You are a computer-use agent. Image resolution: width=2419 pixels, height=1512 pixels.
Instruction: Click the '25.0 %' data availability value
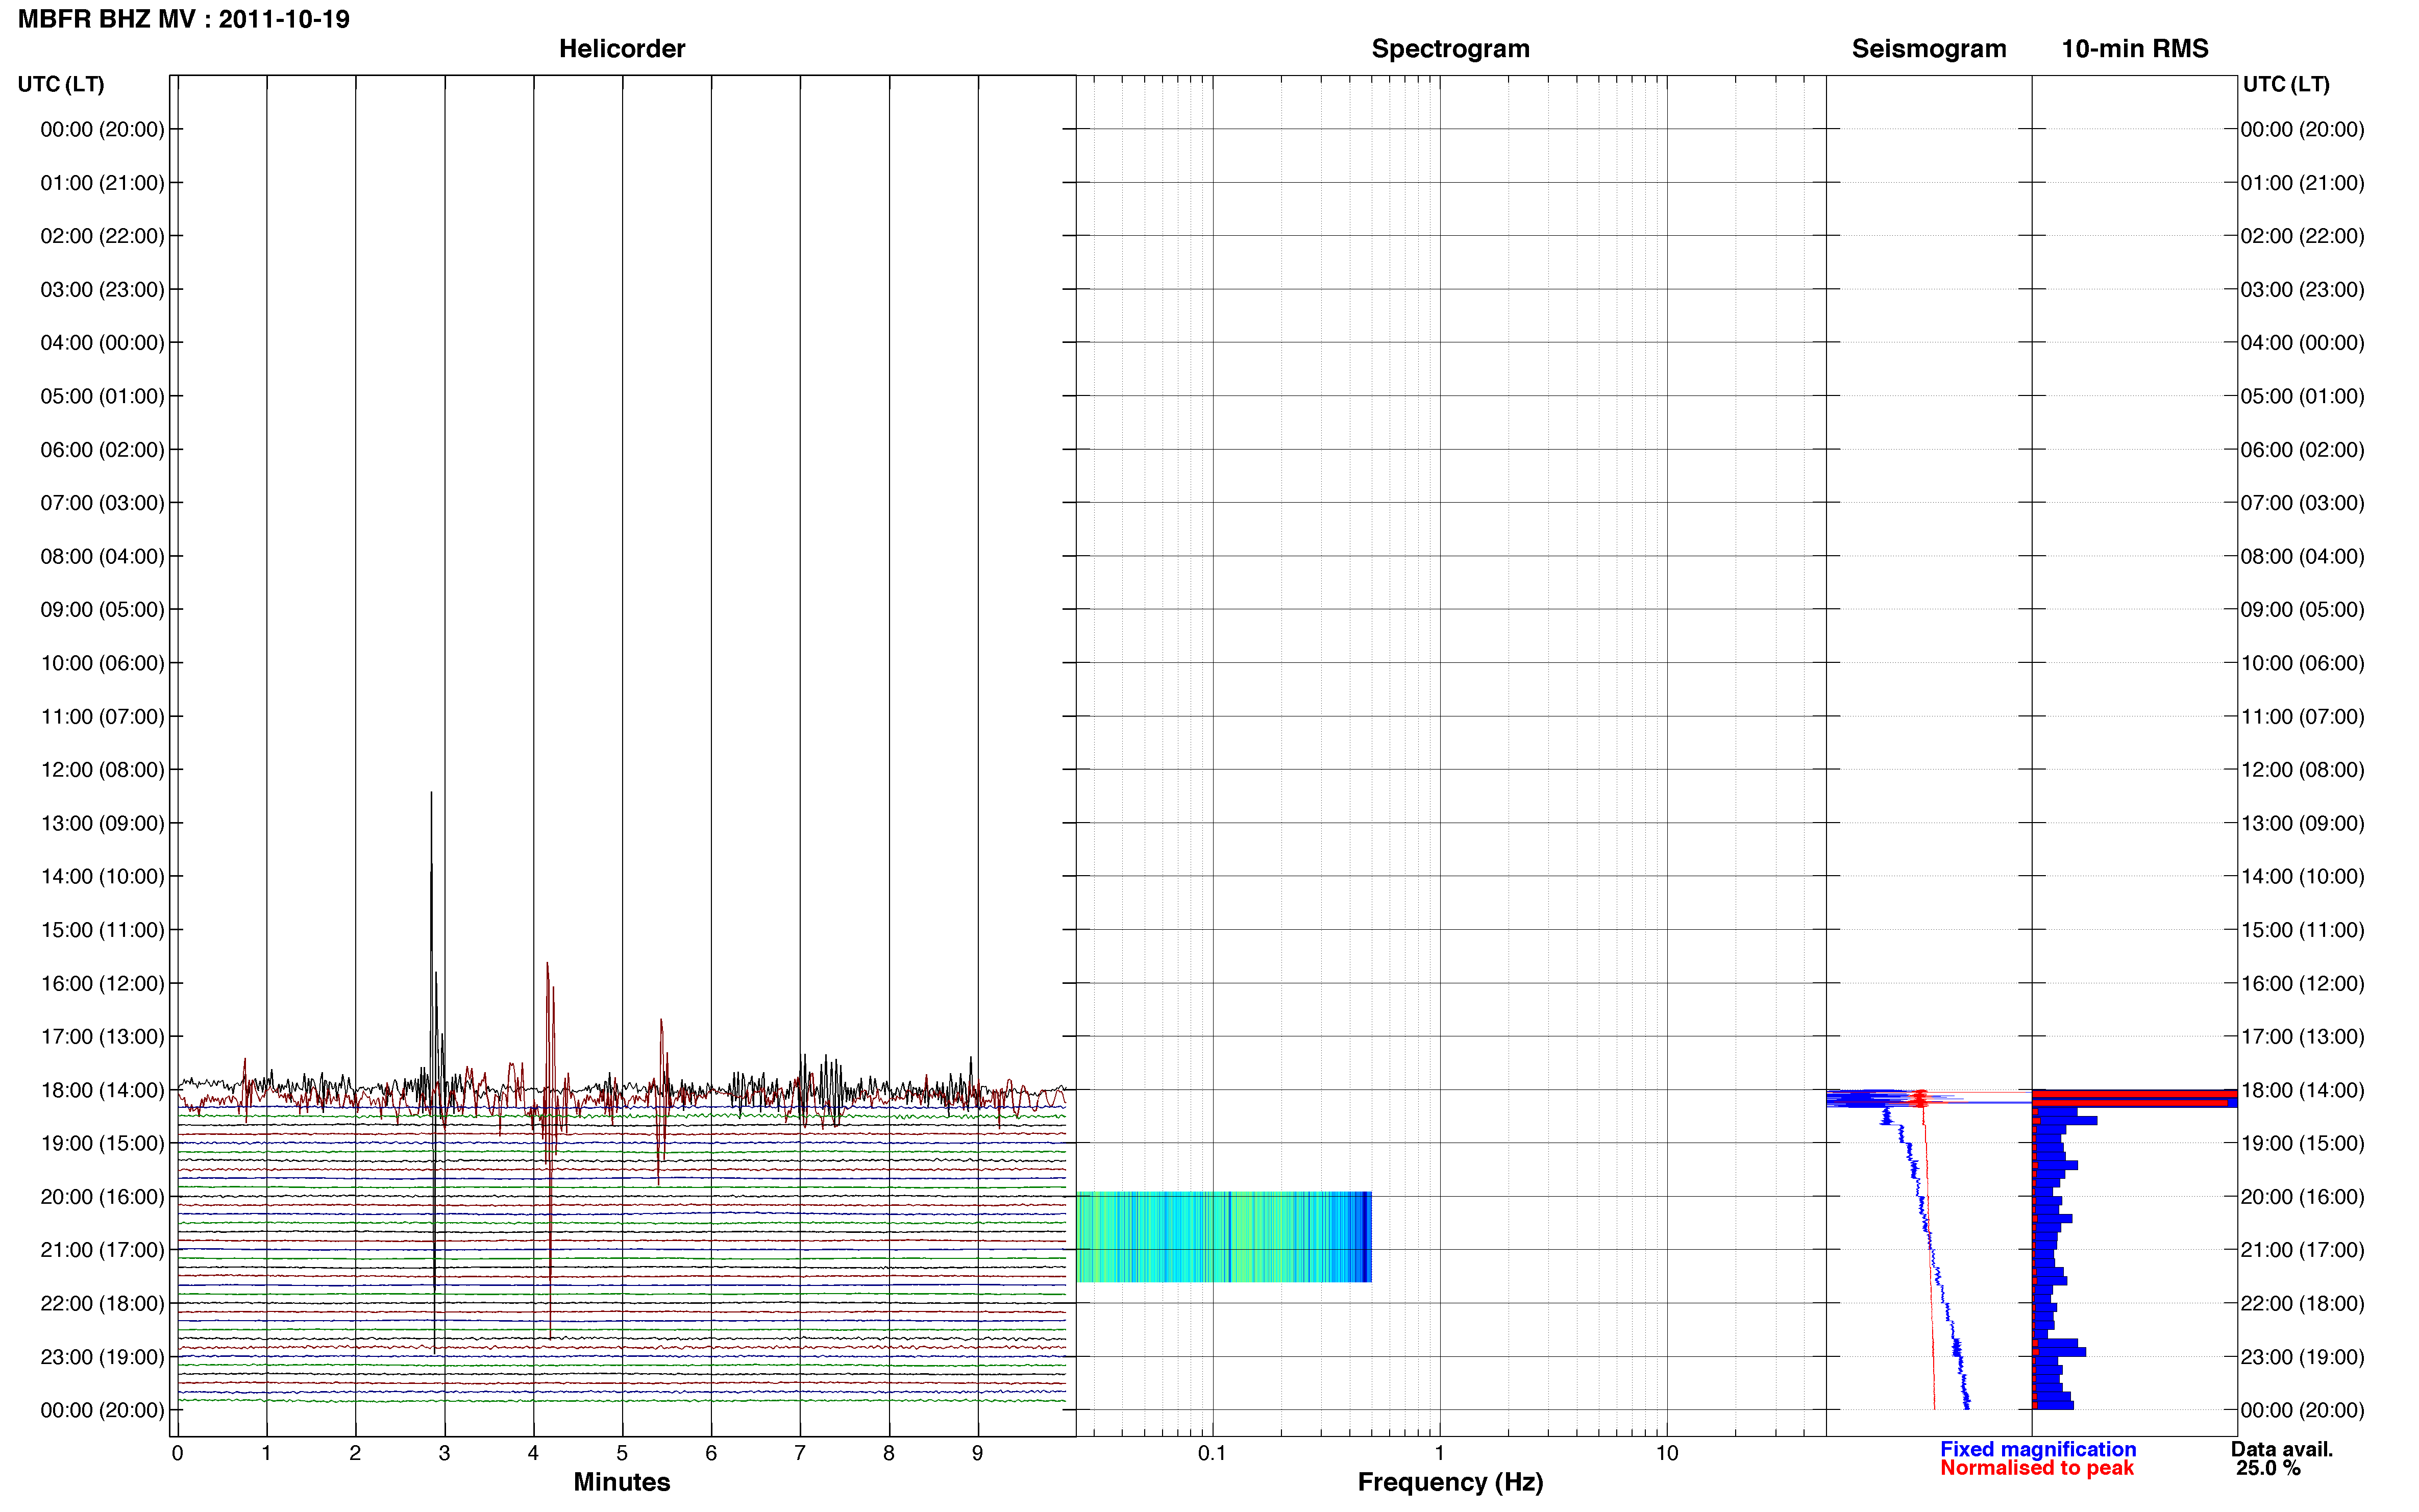[2268, 1468]
